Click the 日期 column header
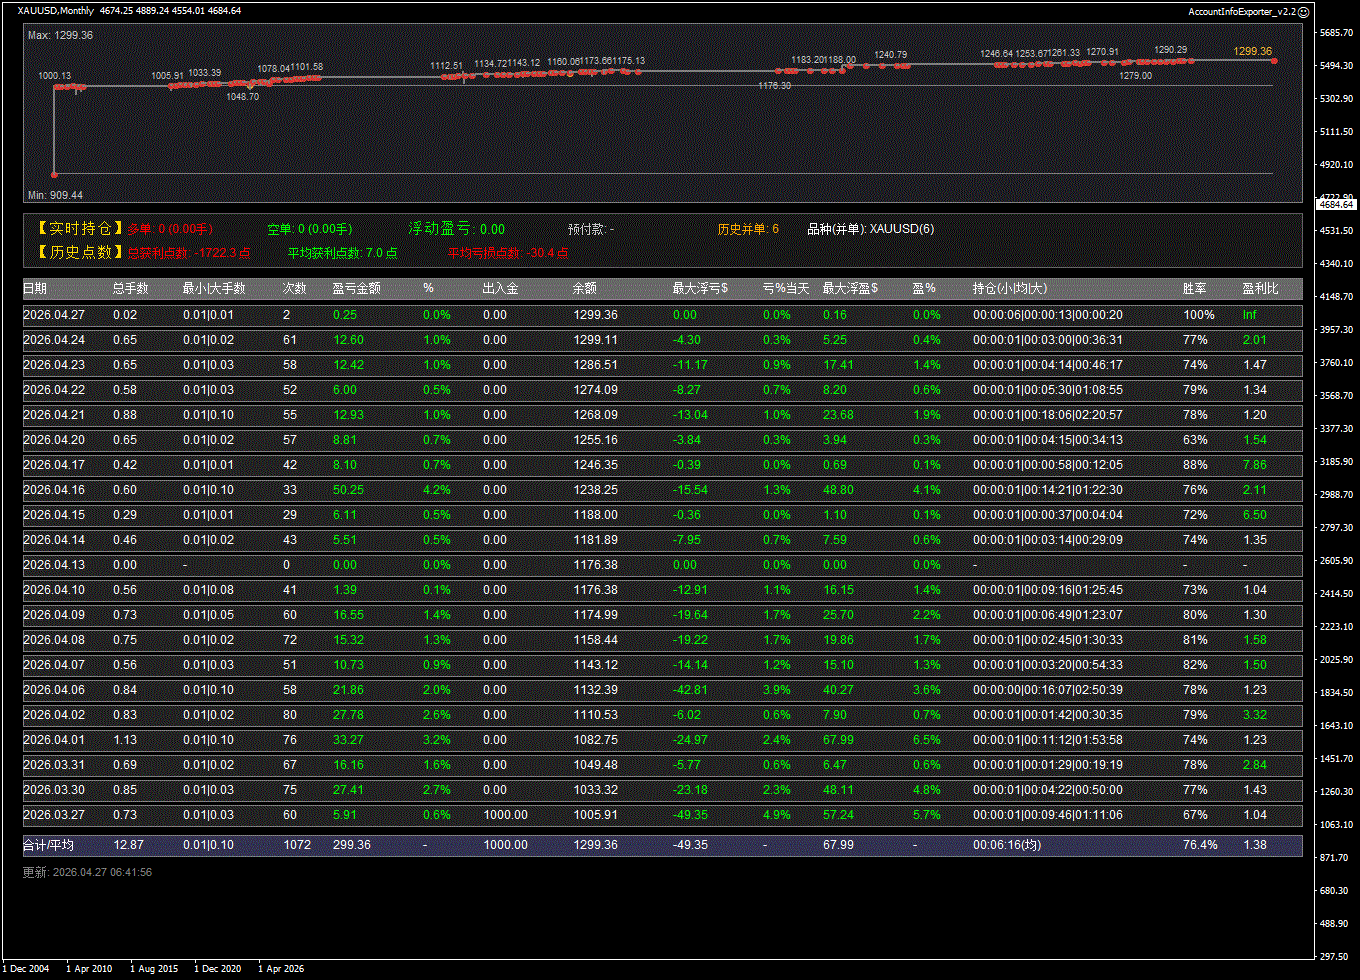 pos(34,289)
